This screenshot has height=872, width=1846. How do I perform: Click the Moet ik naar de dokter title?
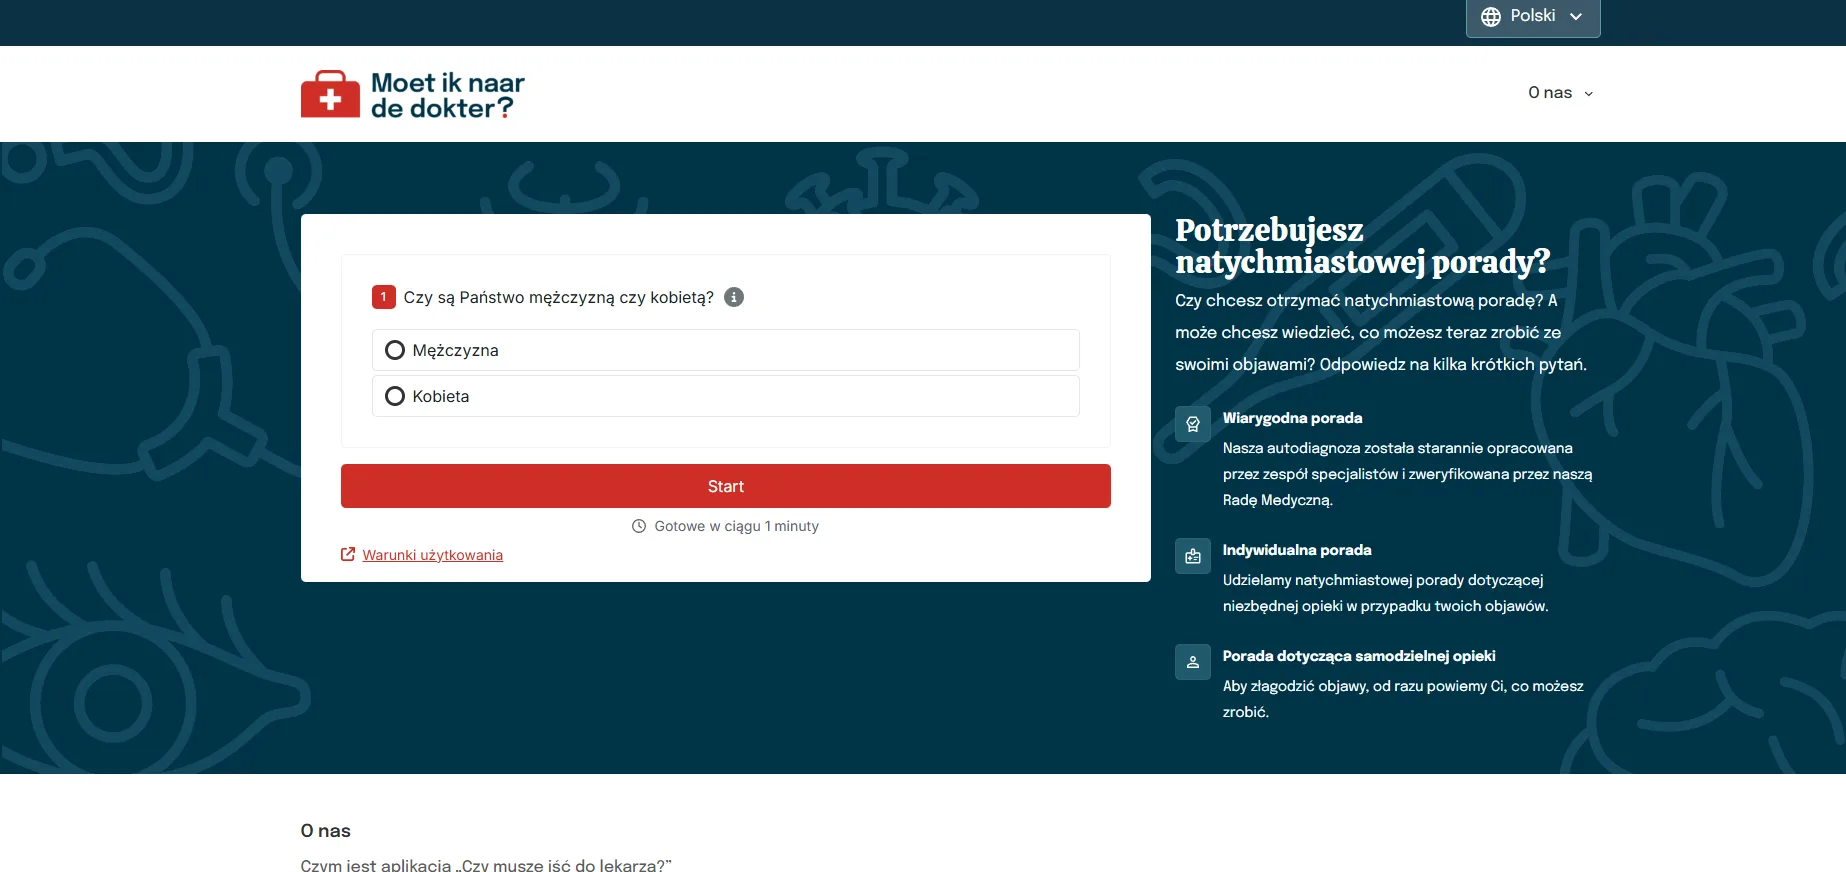click(447, 95)
